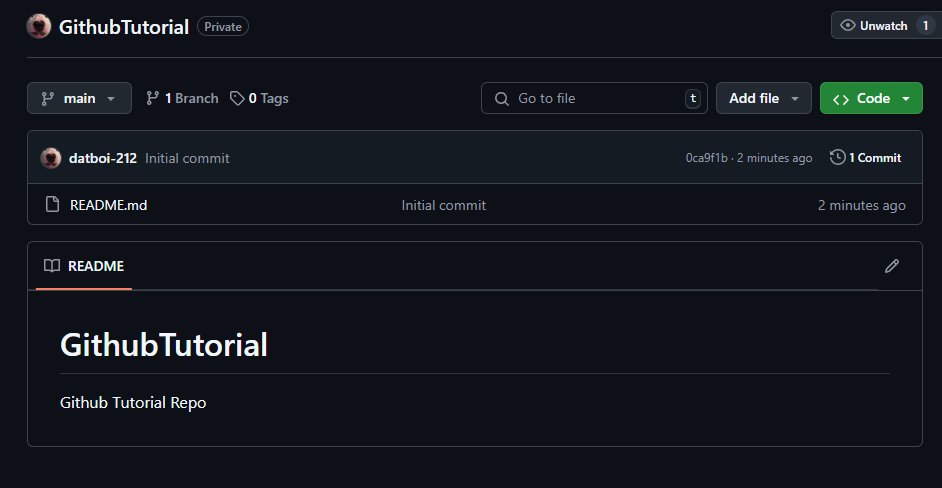Open the green Code dropdown
942x488 pixels.
click(x=871, y=98)
